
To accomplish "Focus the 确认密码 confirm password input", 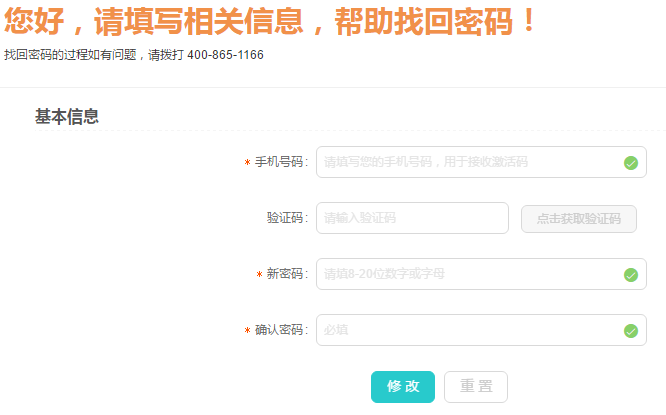I will (x=481, y=330).
